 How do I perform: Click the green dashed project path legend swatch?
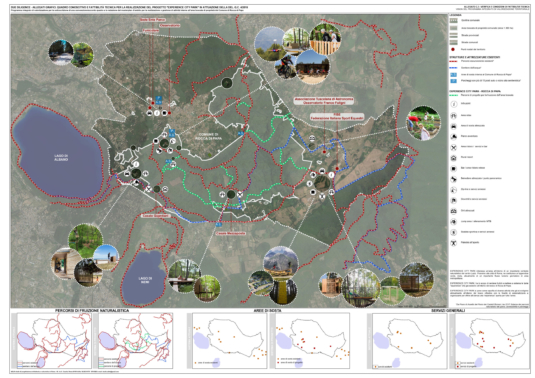point(453,96)
